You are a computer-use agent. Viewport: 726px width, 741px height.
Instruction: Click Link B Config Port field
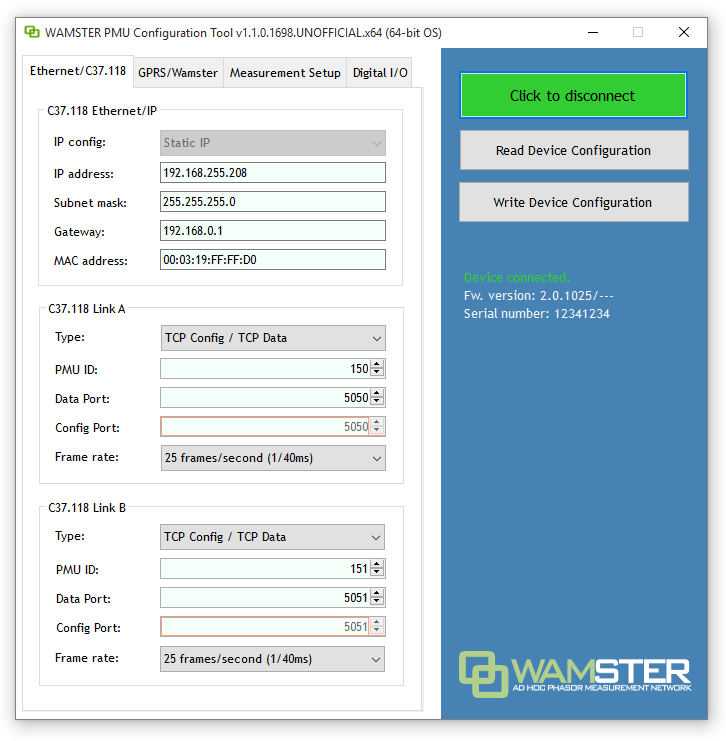coord(265,627)
